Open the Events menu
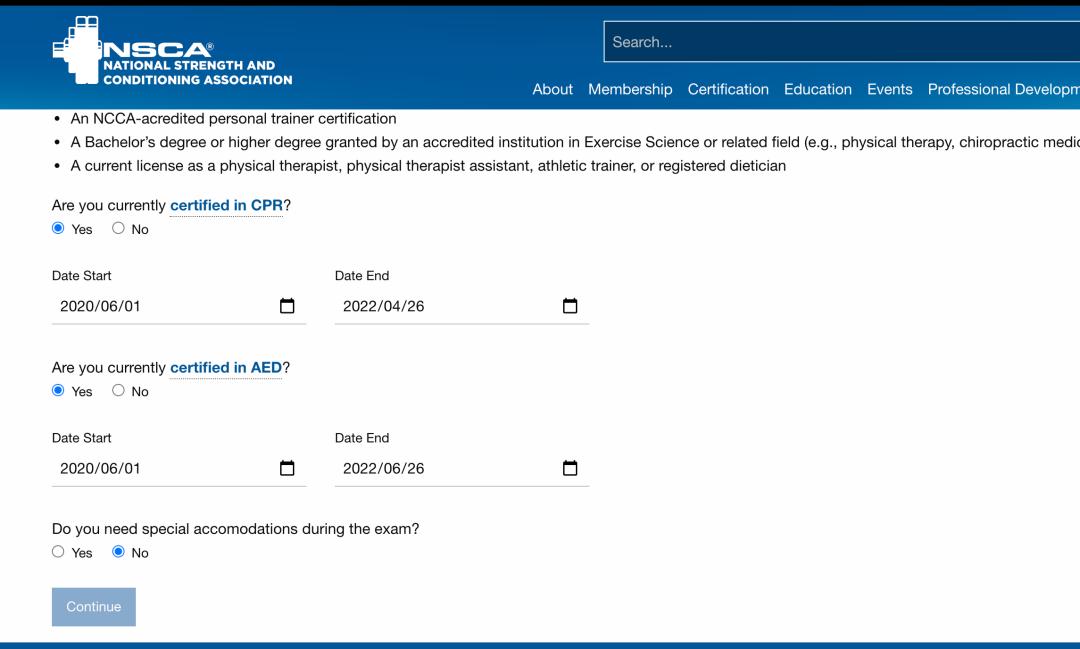The image size is (1080, 649). click(889, 89)
